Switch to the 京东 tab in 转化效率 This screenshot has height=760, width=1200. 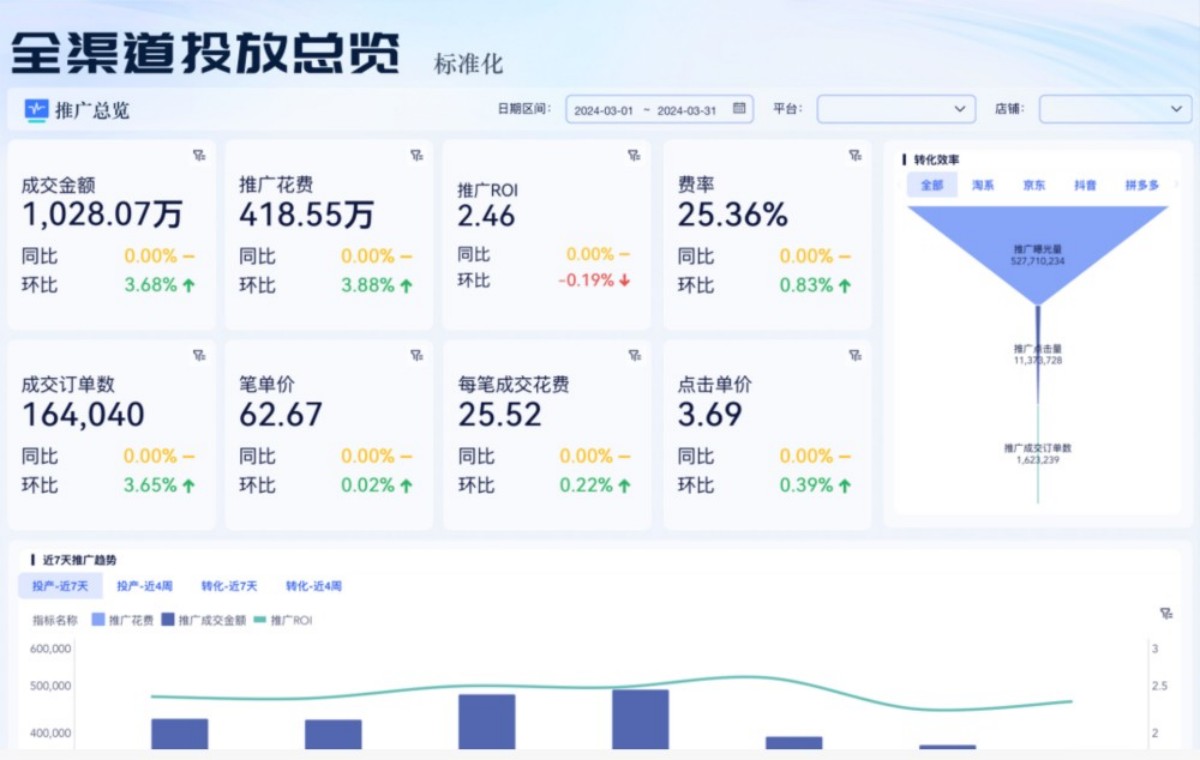[x=1034, y=185]
